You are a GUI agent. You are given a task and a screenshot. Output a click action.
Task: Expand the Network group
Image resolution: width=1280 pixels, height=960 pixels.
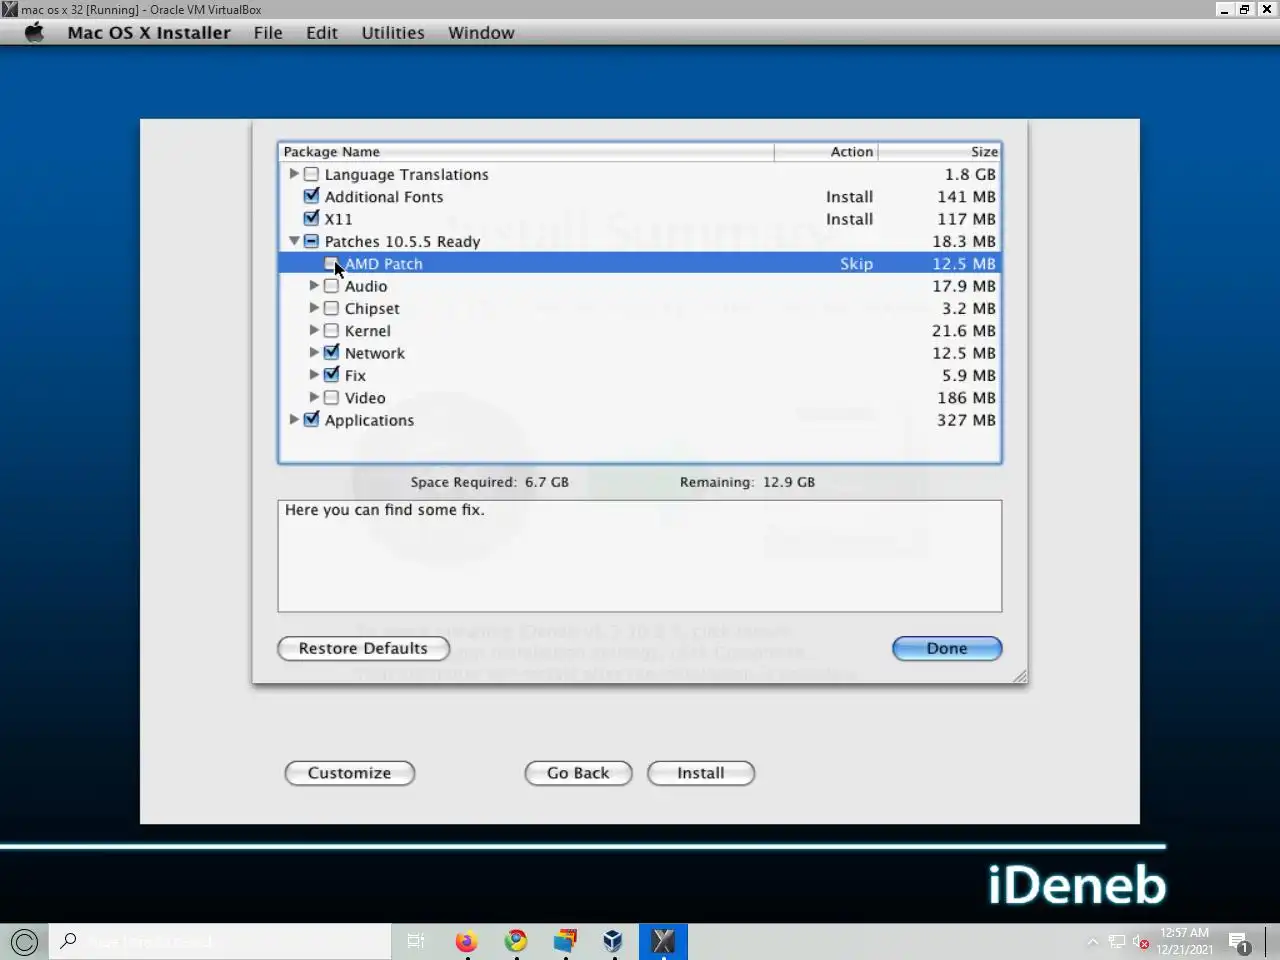[314, 352]
